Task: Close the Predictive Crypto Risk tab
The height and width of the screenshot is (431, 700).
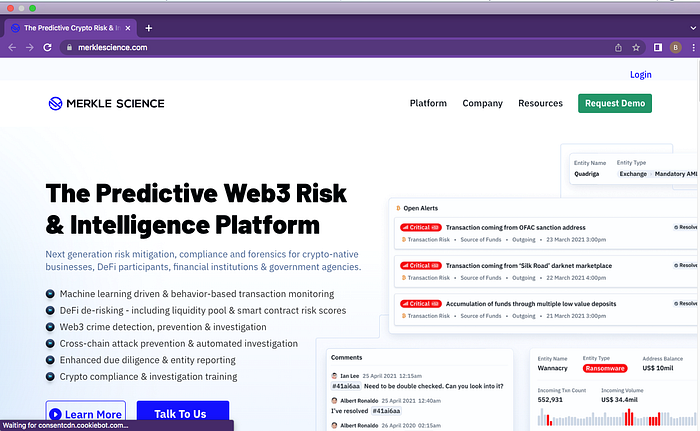Action: tap(128, 28)
